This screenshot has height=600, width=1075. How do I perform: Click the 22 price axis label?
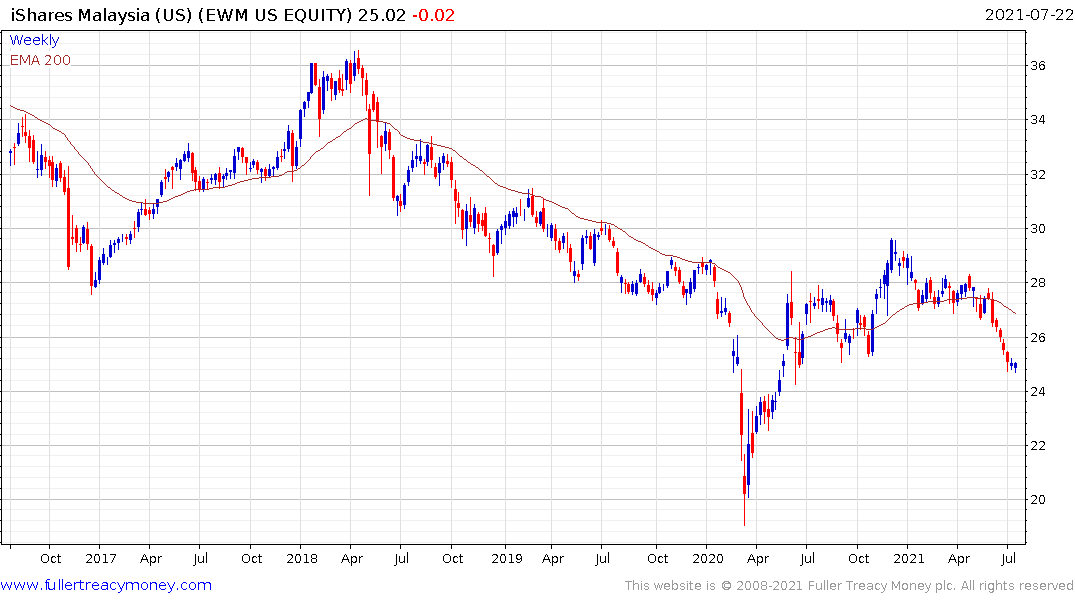tap(1038, 446)
